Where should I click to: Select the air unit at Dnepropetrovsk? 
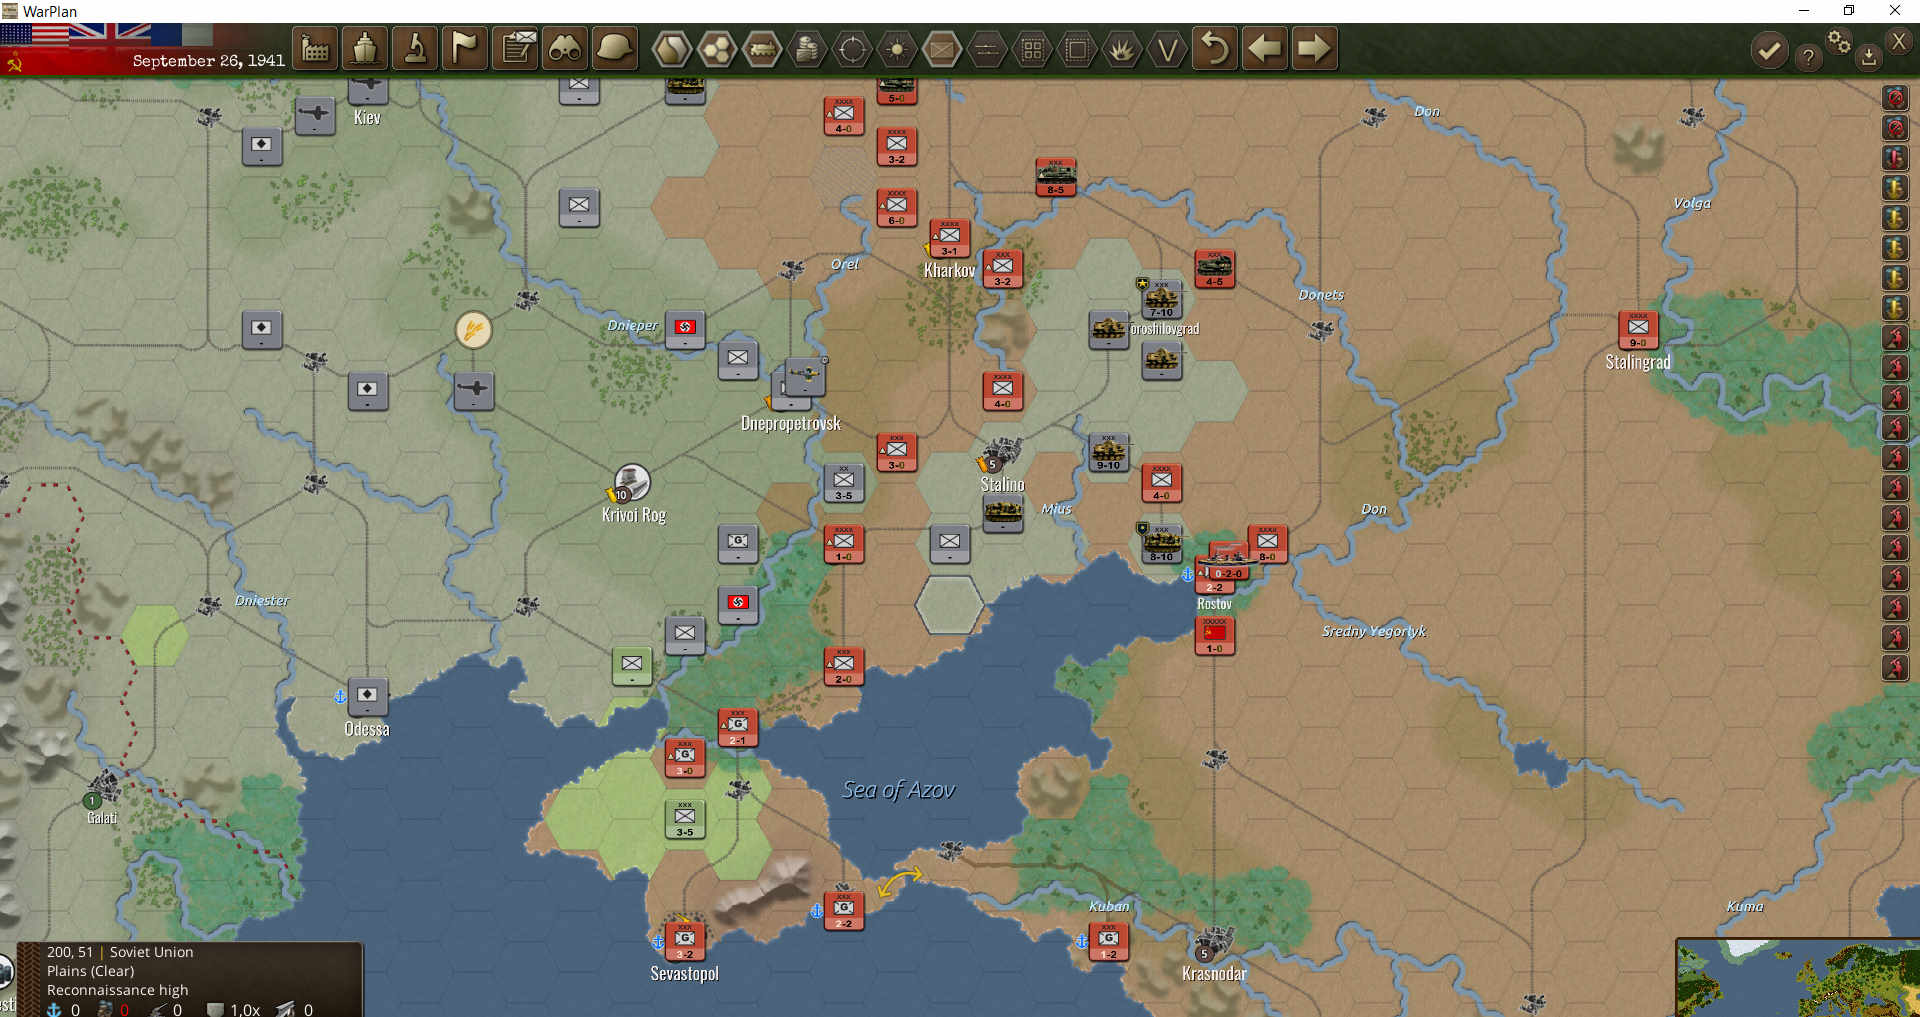(804, 377)
